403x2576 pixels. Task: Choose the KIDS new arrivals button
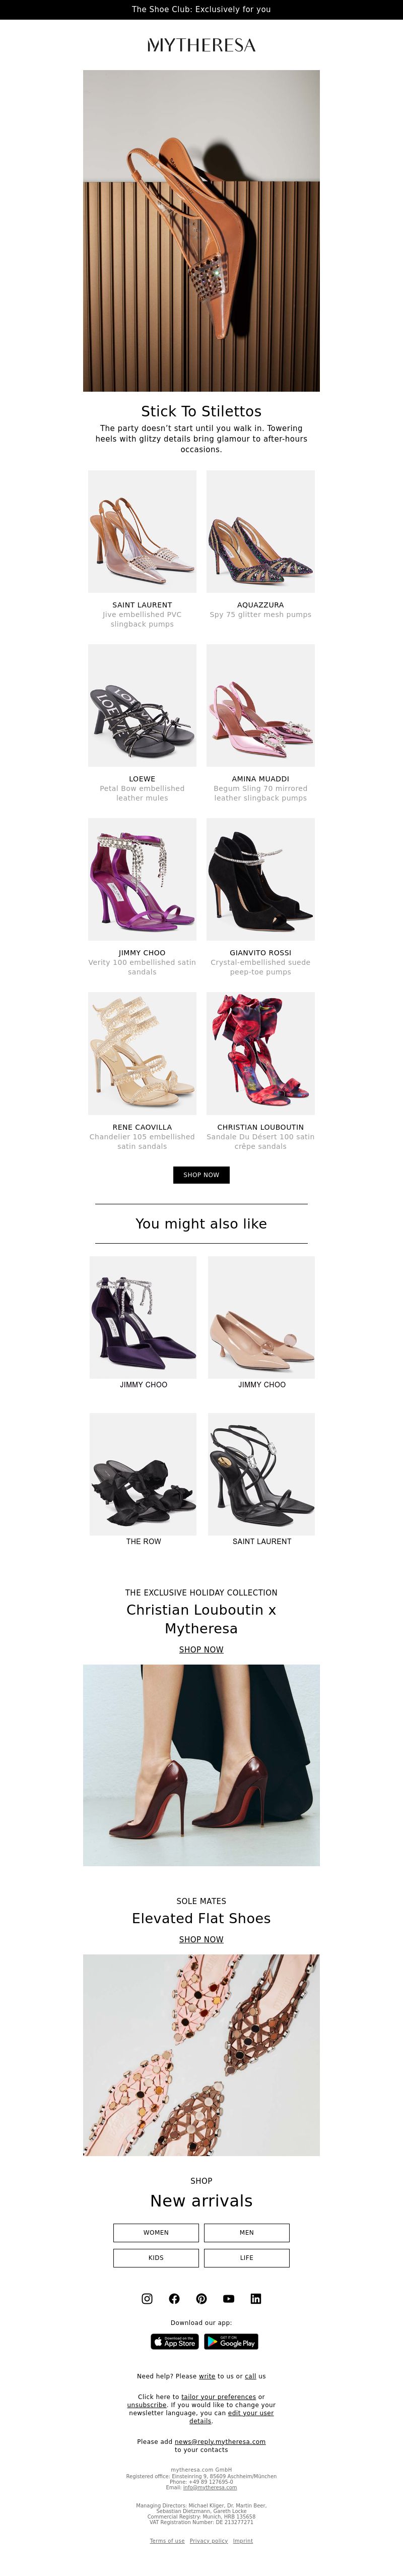coord(156,2258)
